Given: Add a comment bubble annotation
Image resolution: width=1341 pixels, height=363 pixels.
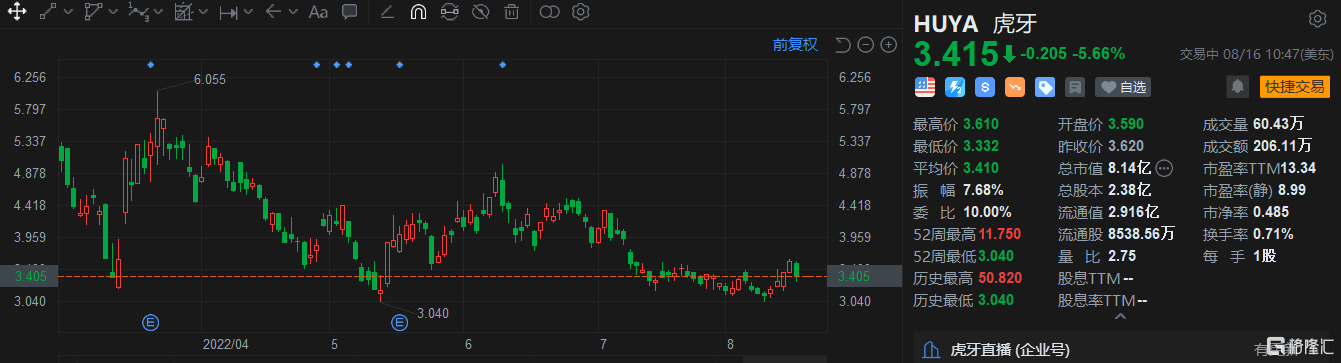Looking at the screenshot, I should (x=349, y=12).
